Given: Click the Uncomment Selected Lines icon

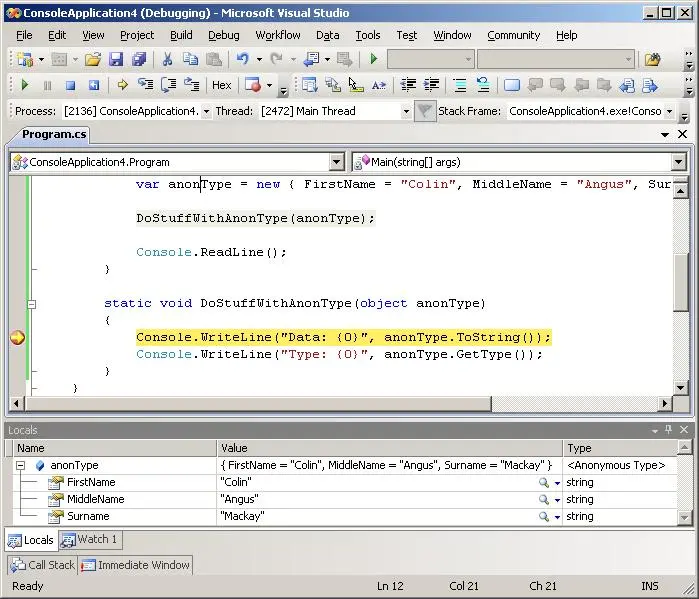Looking at the screenshot, I should [x=483, y=85].
